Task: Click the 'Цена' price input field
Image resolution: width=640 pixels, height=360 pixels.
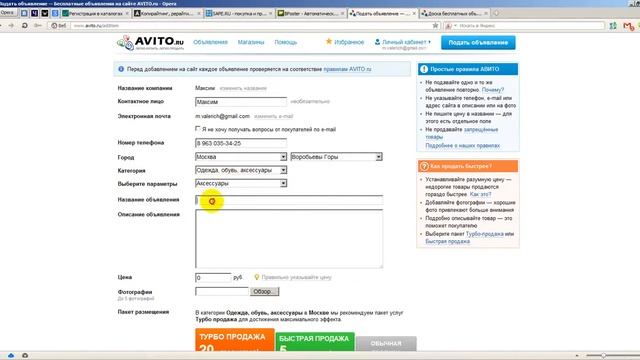Action: pos(213,278)
